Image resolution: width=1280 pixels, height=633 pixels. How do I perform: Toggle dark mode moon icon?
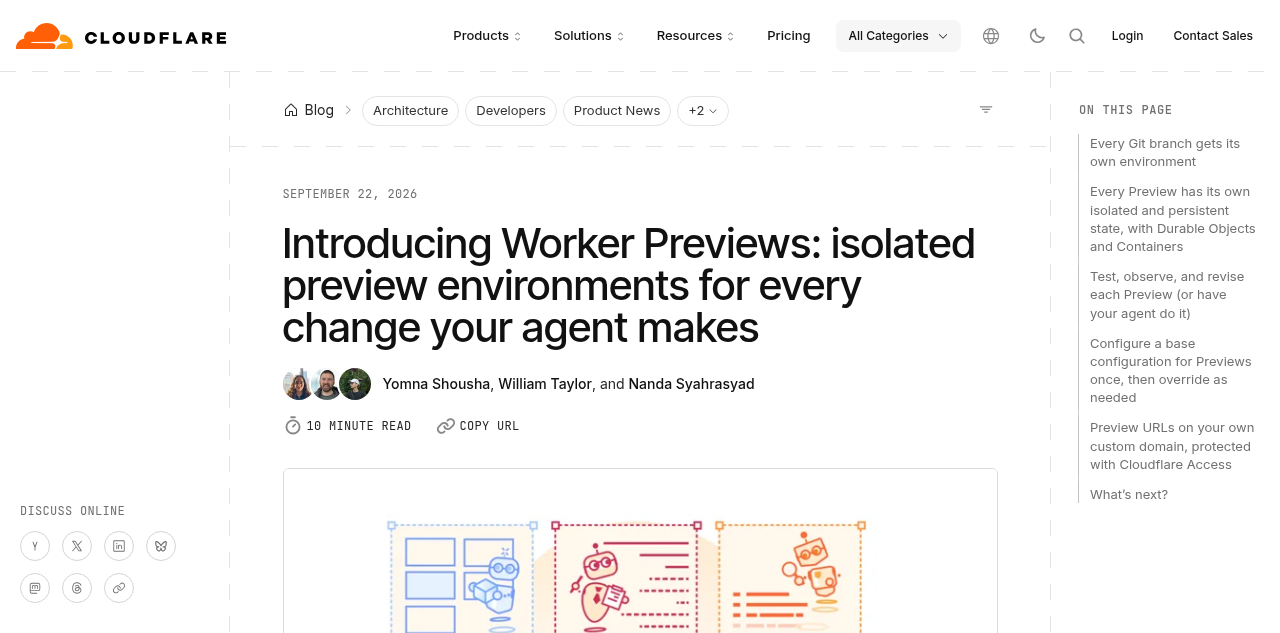pyautogui.click(x=1037, y=36)
